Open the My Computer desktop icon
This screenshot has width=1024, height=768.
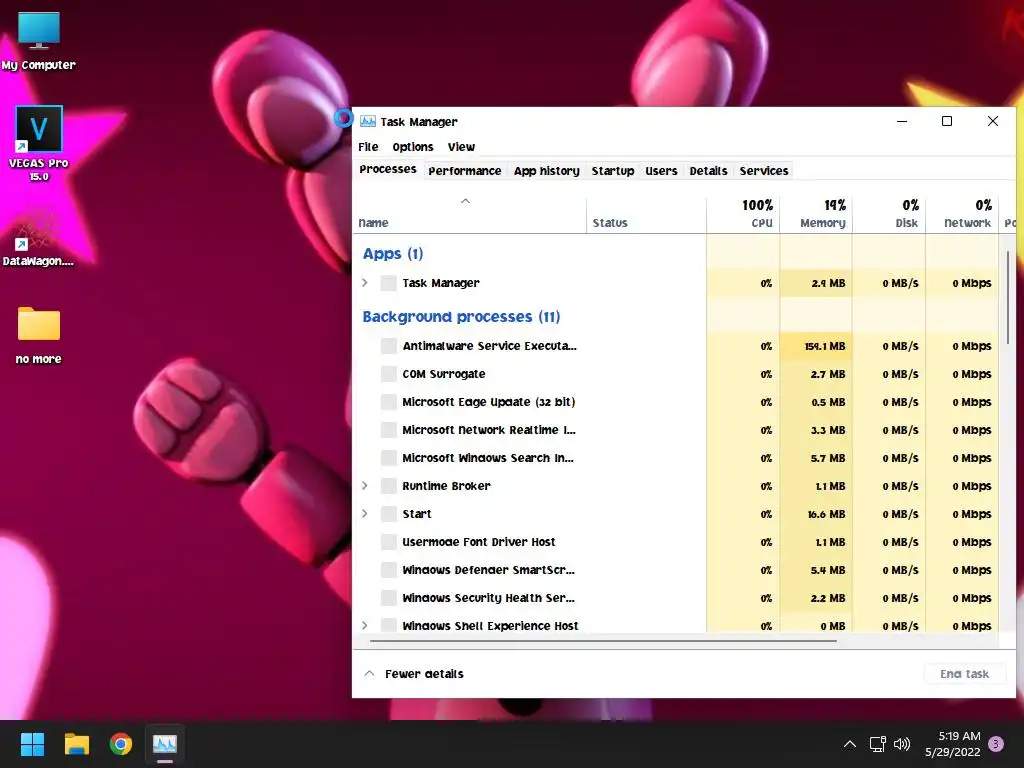point(39,40)
